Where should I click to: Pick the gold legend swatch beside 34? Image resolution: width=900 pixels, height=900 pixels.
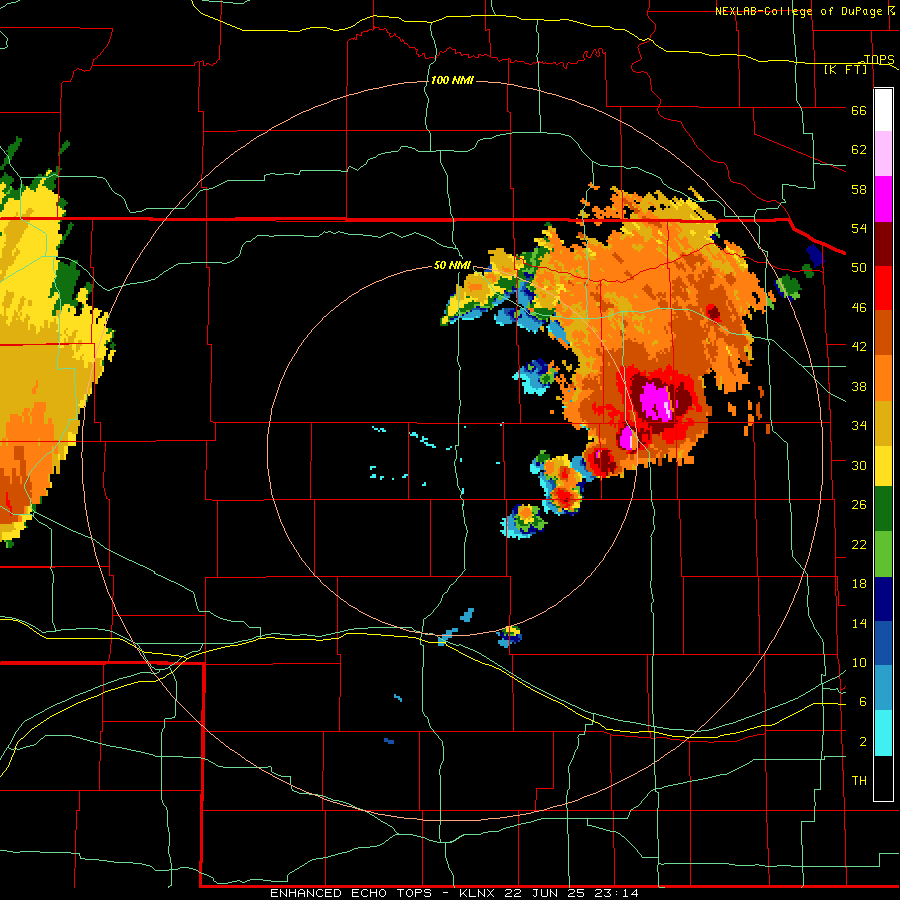tap(883, 423)
